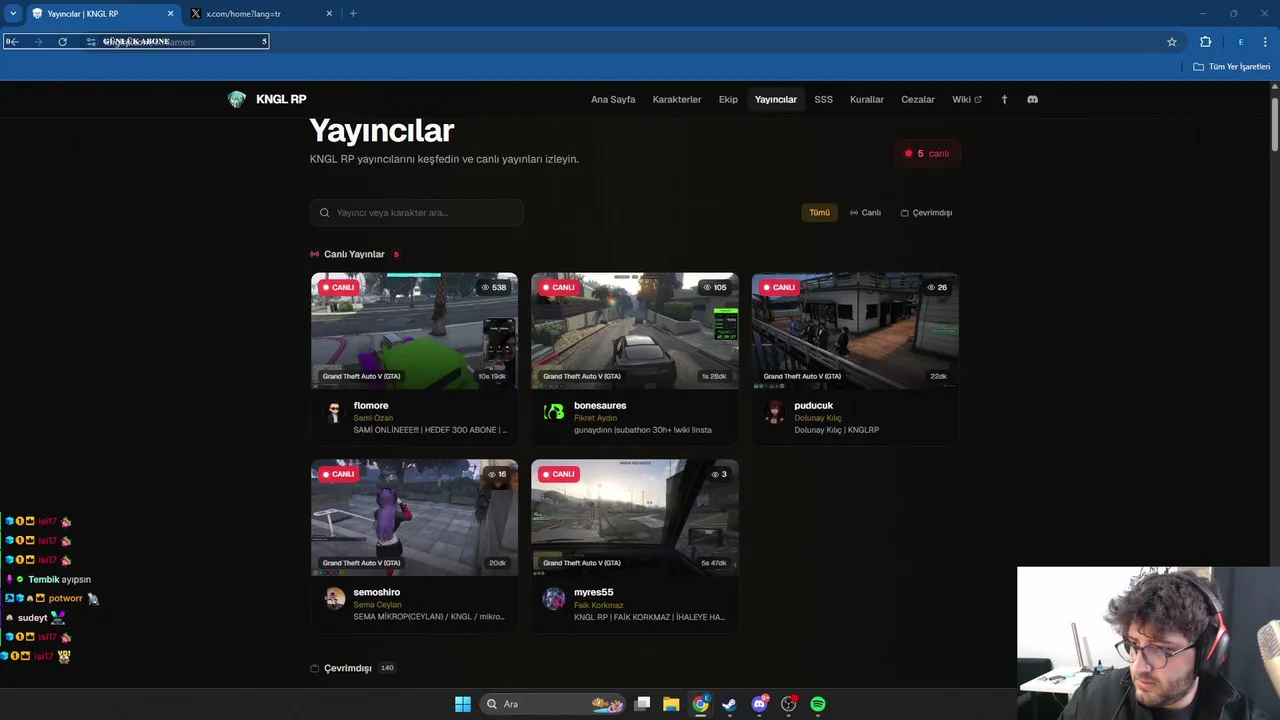Click puducuk streamer name
The width and height of the screenshot is (1280, 720).
[x=814, y=405]
